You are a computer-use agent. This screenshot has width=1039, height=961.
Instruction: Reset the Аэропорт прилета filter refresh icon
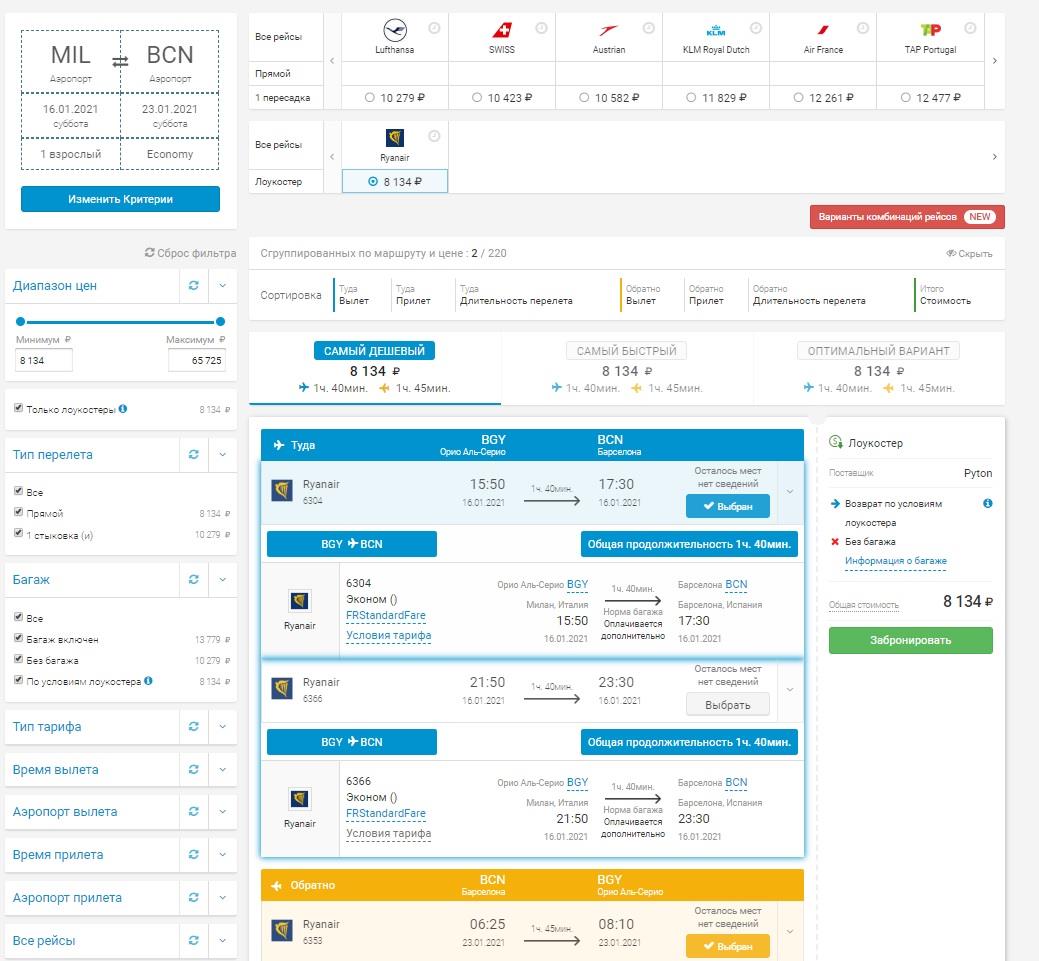pos(193,897)
